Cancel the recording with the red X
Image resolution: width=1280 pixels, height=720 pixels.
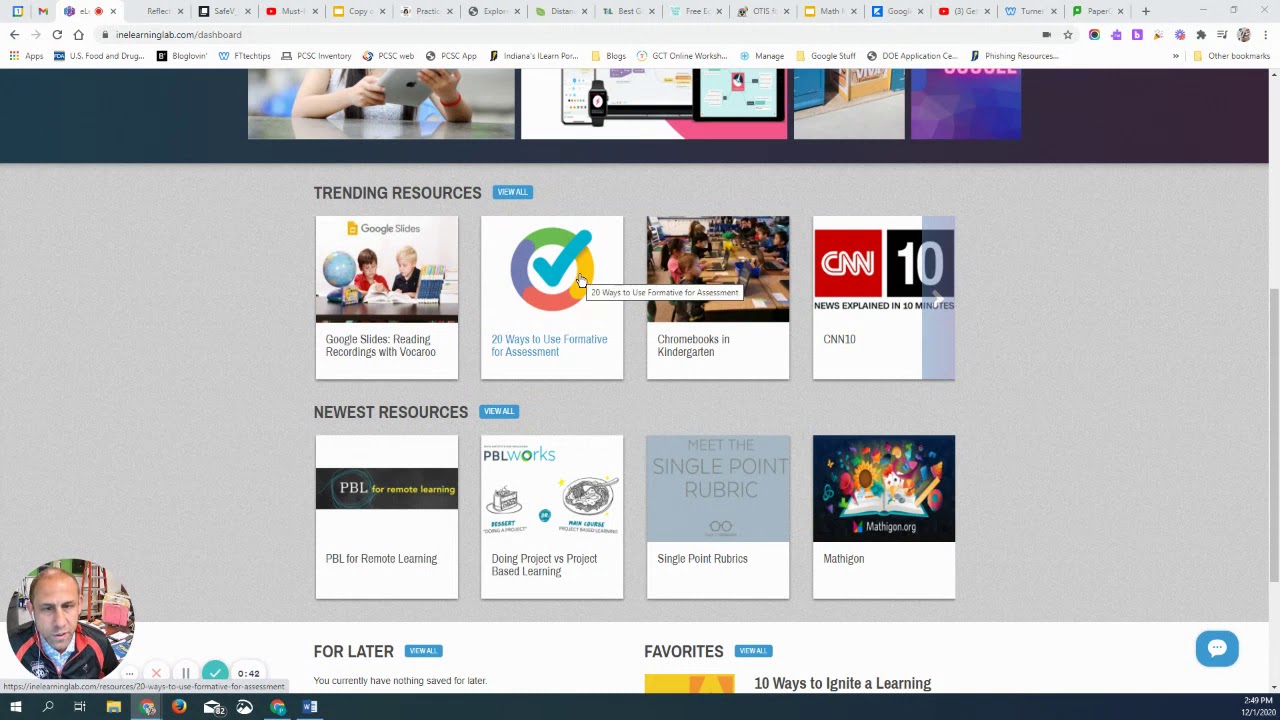[x=156, y=674]
